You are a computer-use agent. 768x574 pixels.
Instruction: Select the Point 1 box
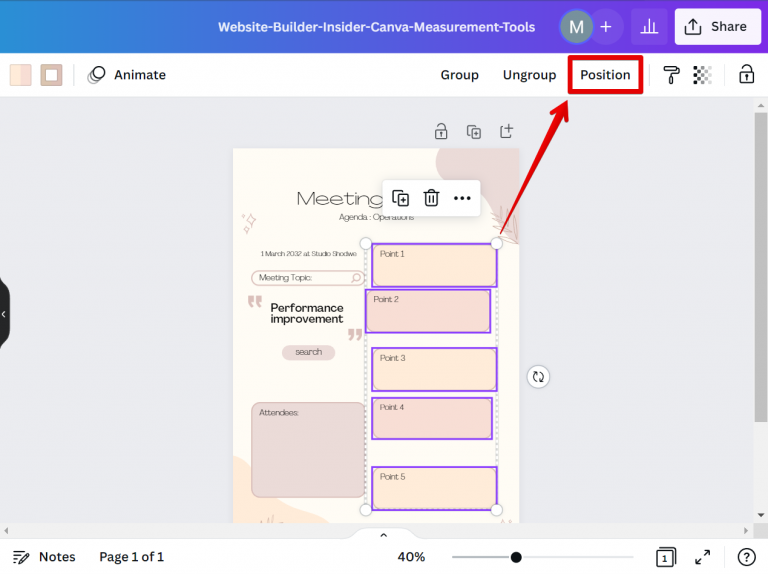point(434,265)
